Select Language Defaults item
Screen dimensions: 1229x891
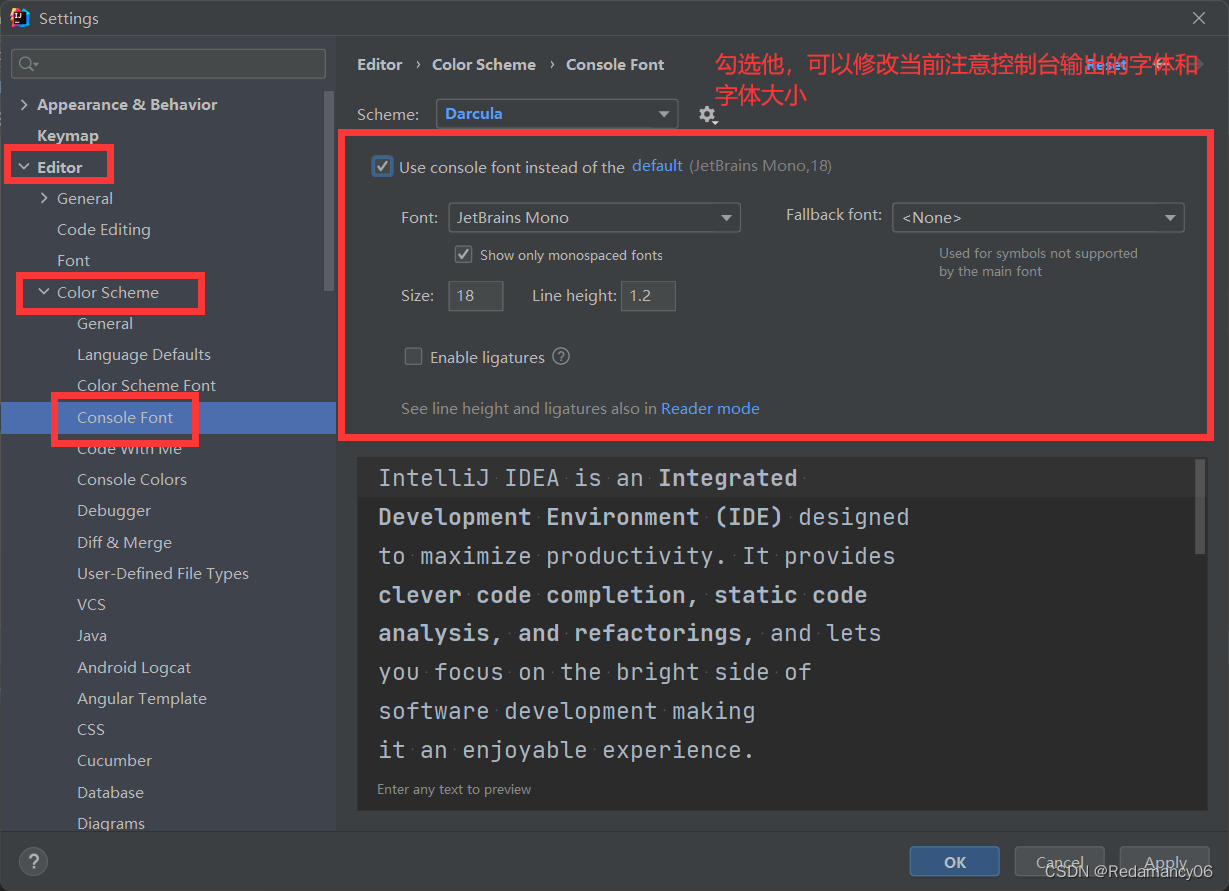point(144,354)
